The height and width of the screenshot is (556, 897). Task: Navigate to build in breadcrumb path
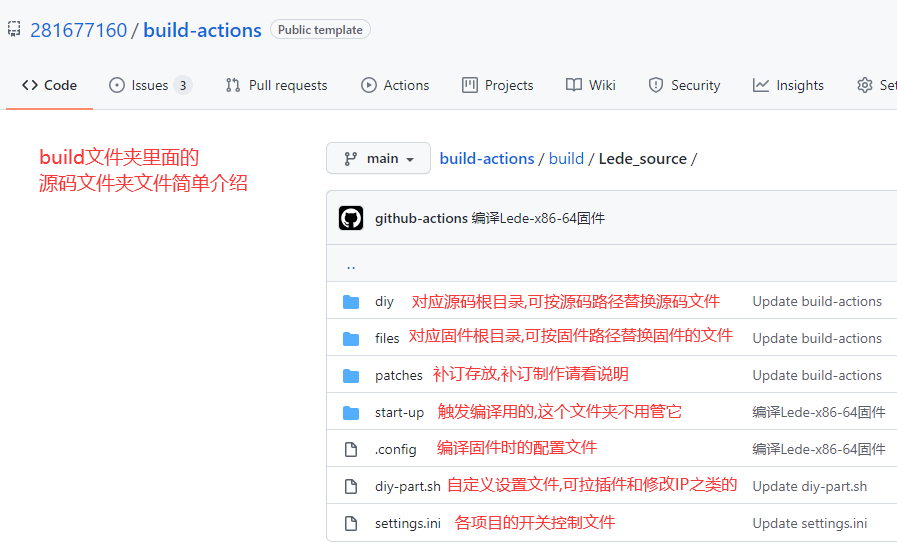pos(566,159)
